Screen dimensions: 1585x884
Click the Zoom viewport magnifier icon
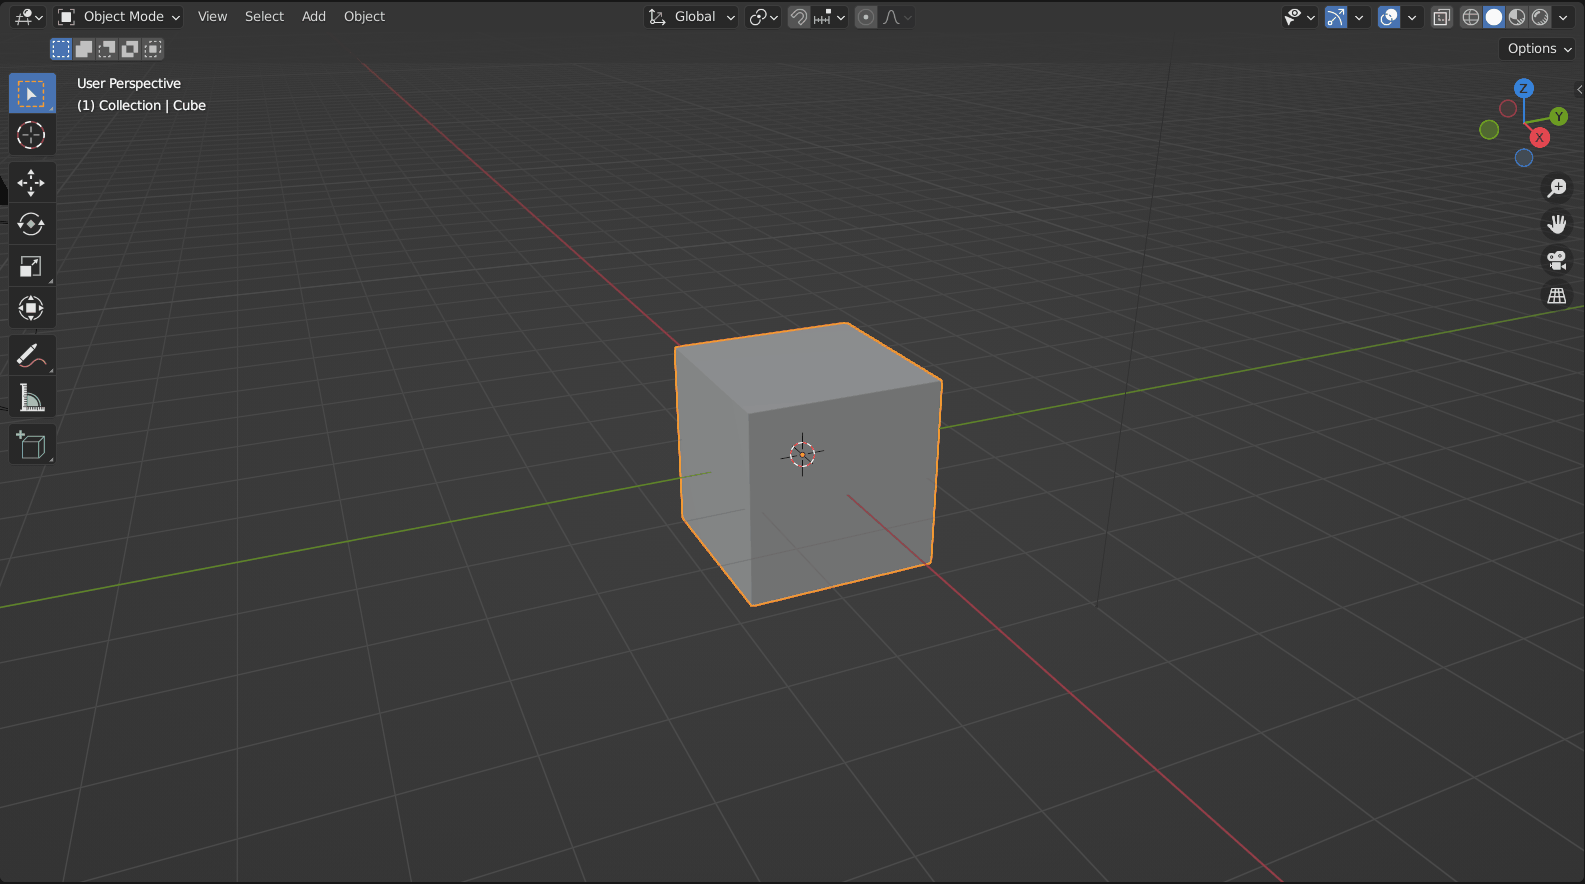point(1557,187)
